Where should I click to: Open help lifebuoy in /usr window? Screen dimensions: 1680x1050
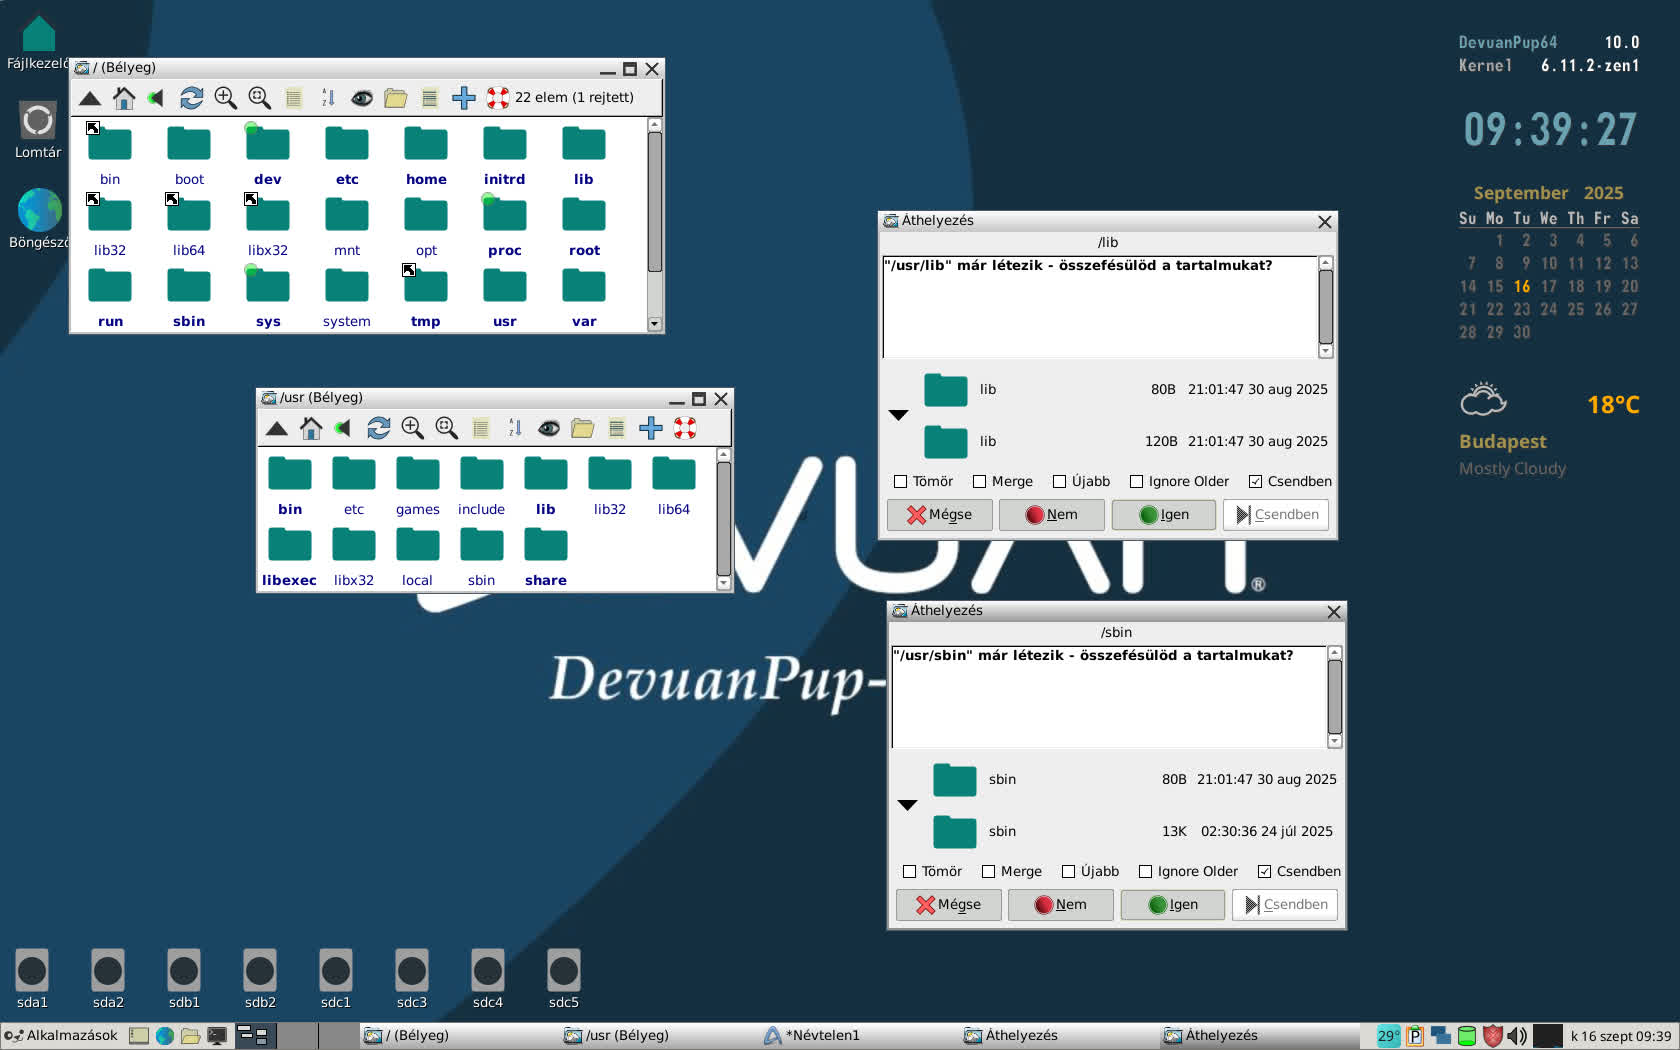point(685,429)
